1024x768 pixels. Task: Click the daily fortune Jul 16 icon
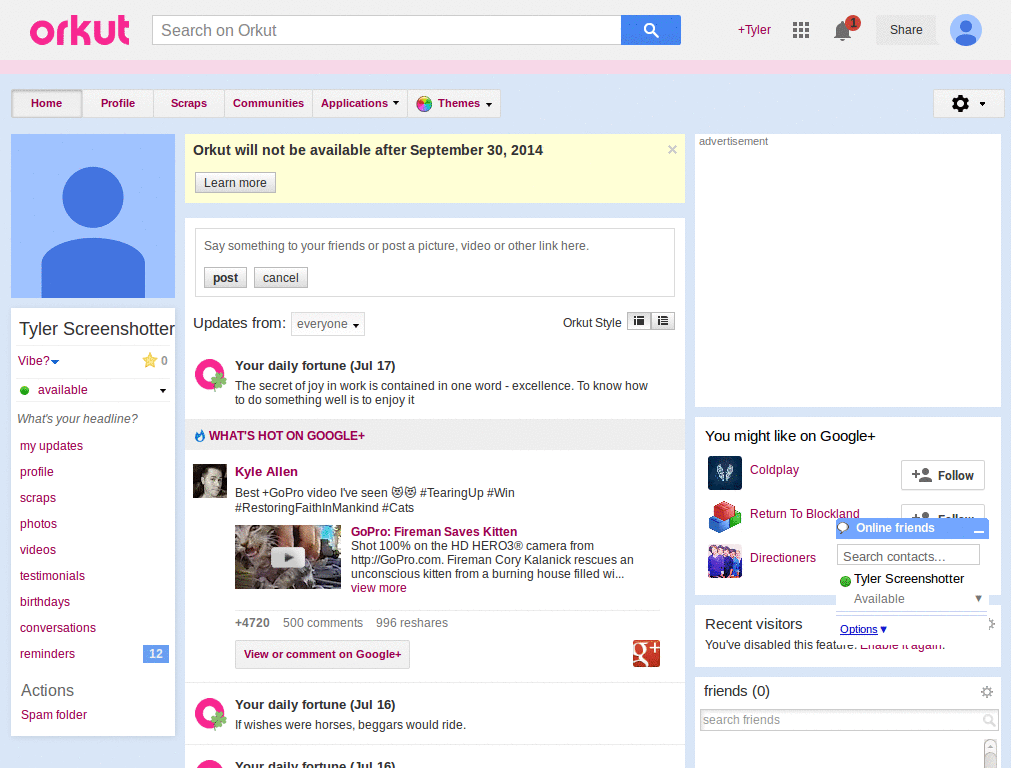210,714
